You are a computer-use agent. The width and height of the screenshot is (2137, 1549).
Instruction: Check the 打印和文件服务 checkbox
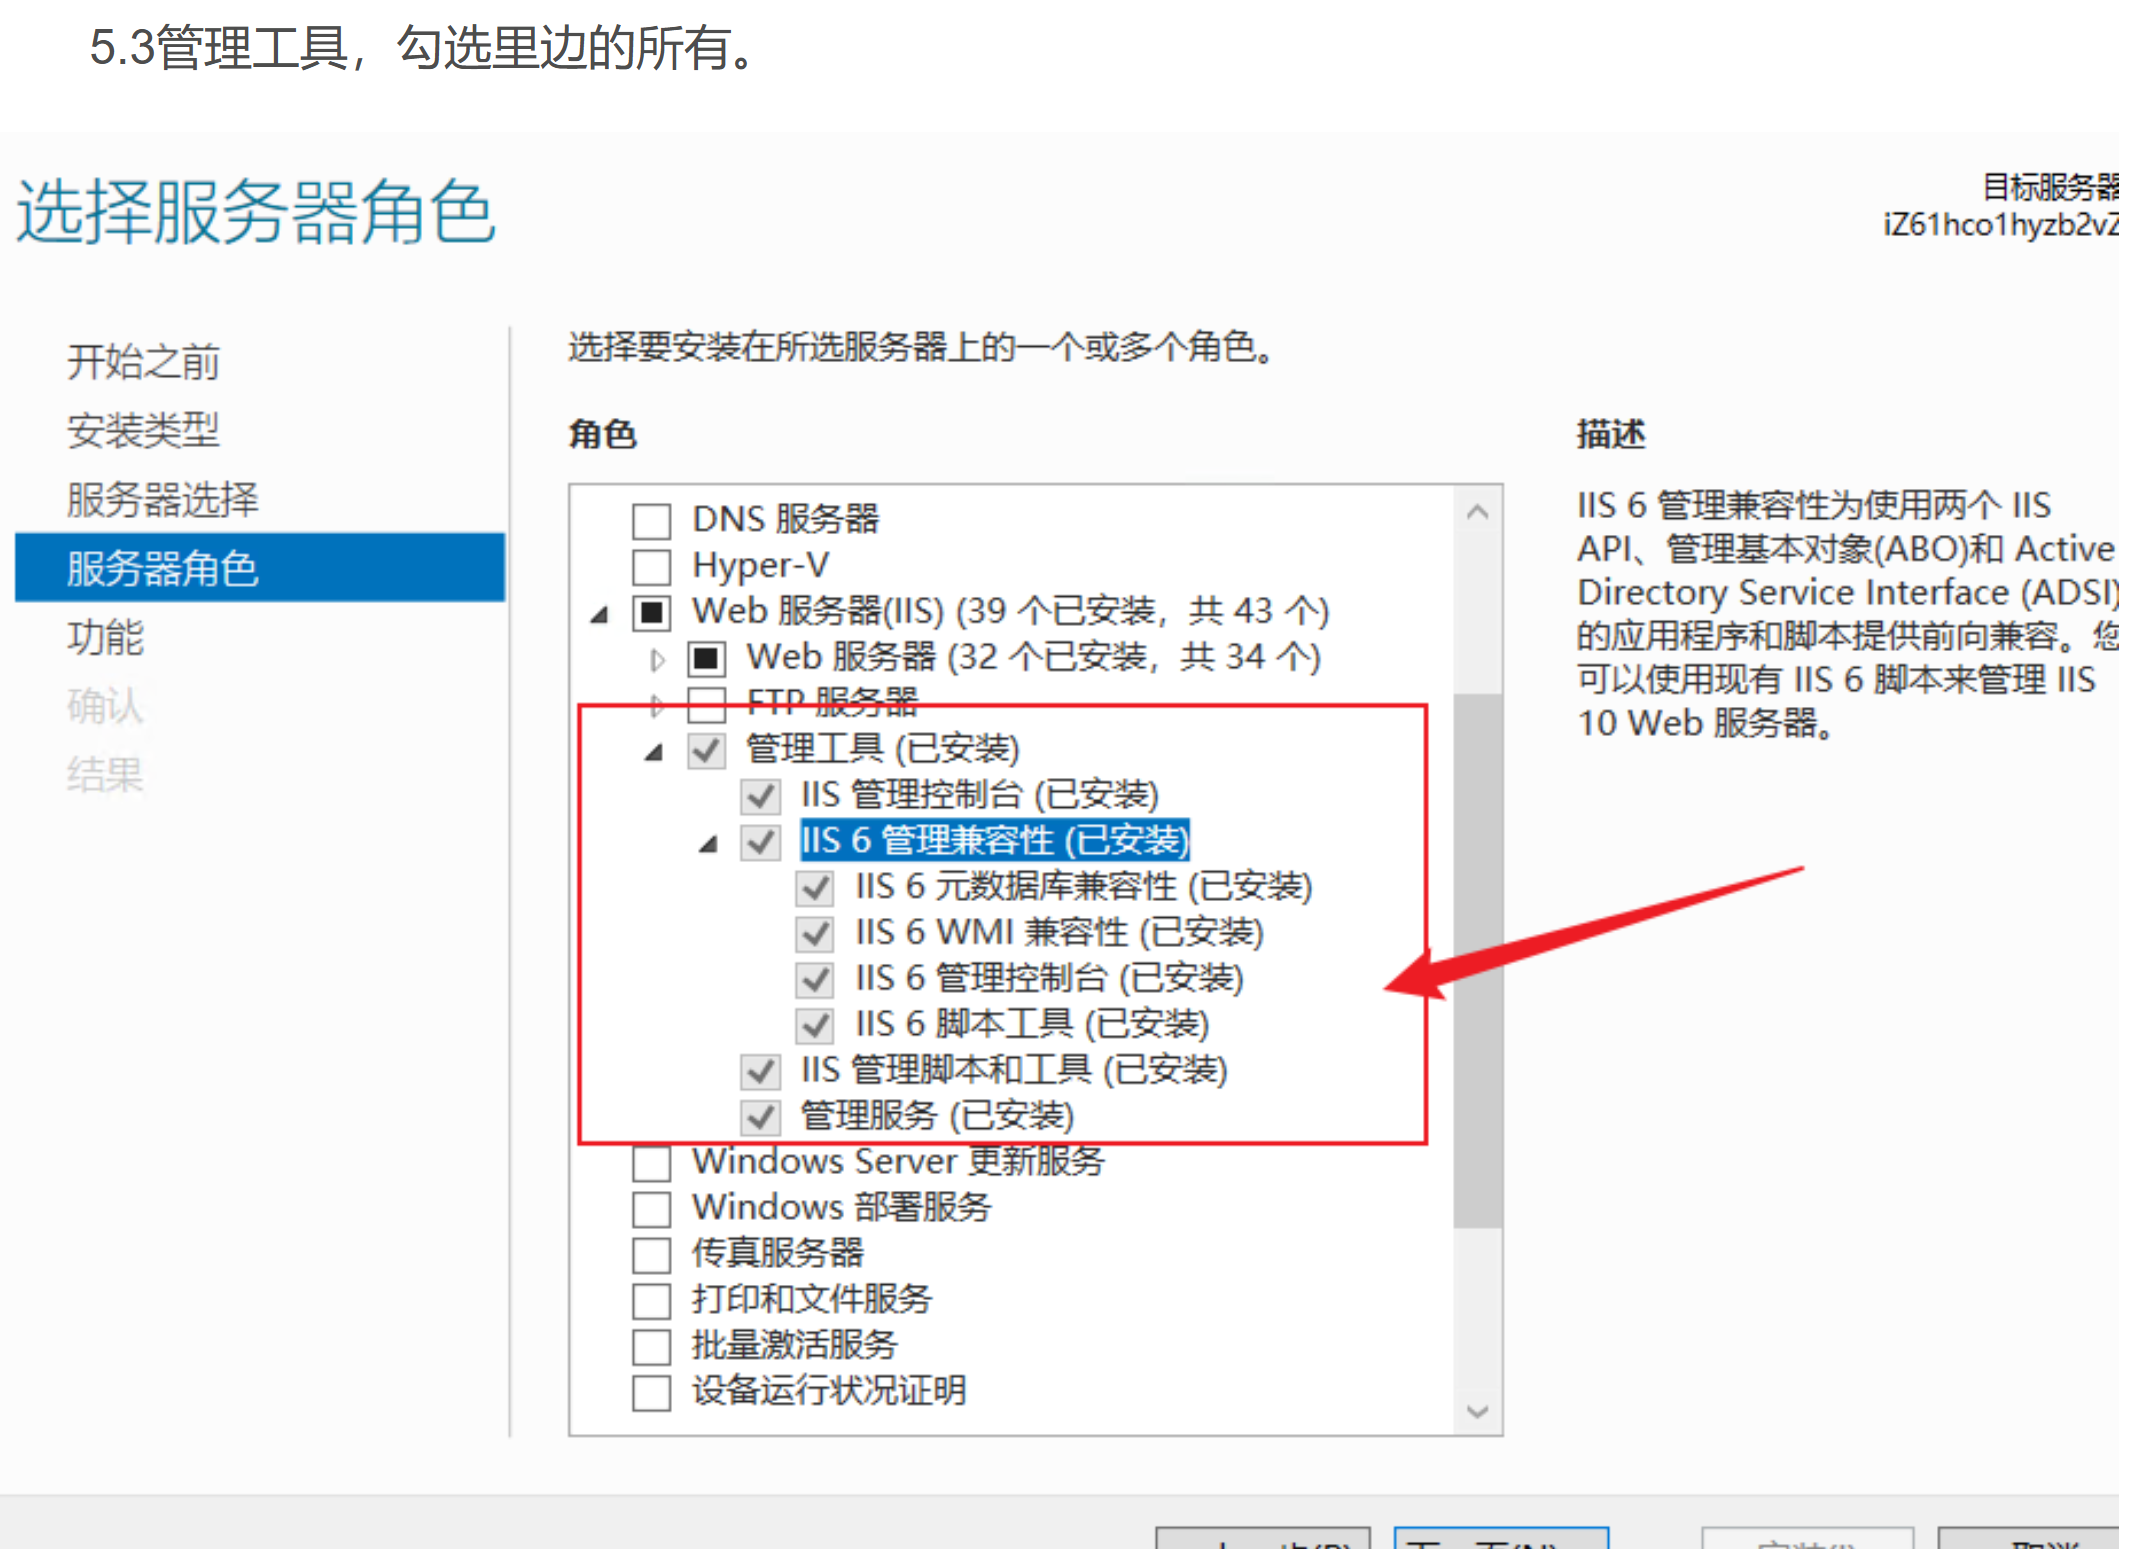(651, 1300)
